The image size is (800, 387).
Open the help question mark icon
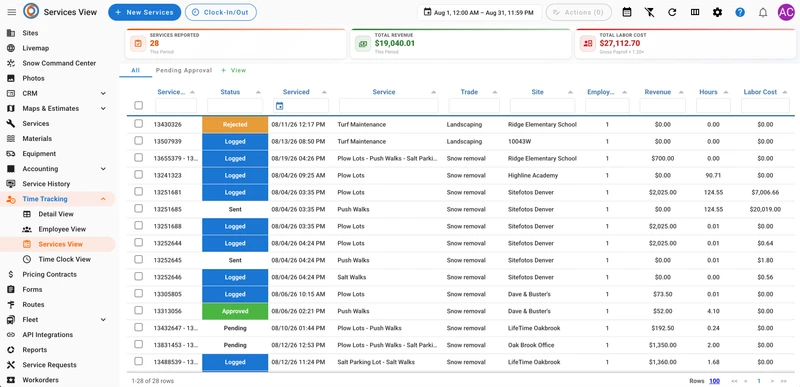pos(740,12)
